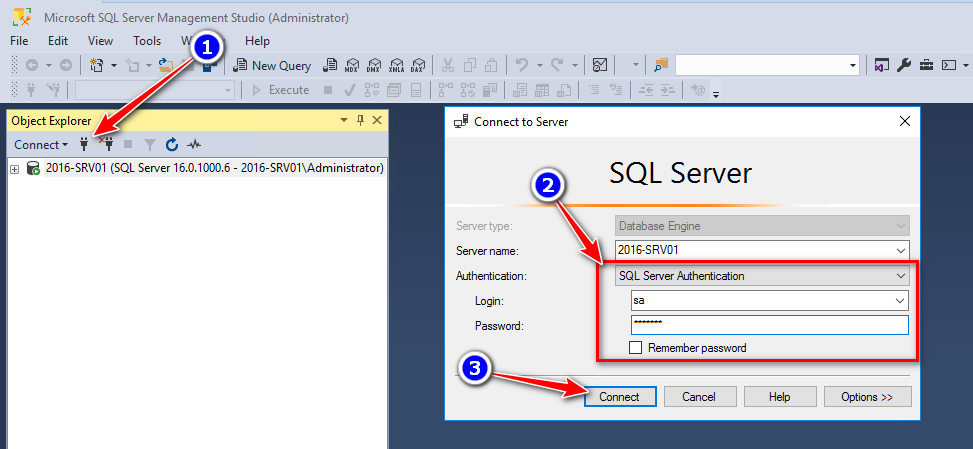Screen dimensions: 973x449
Task: Open the Server name dropdown
Action: [x=901, y=251]
